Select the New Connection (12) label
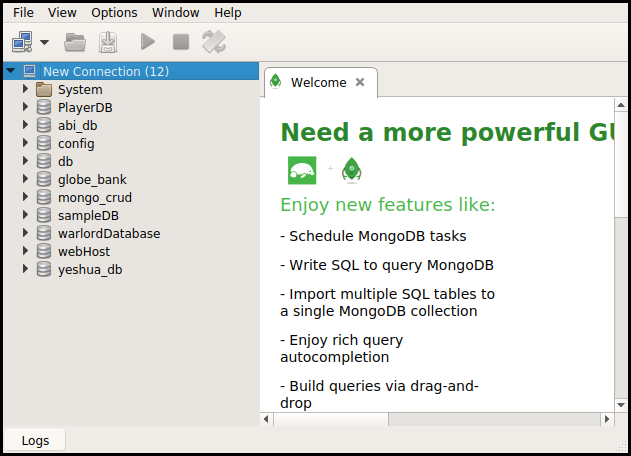Image resolution: width=631 pixels, height=456 pixels. pos(106,72)
